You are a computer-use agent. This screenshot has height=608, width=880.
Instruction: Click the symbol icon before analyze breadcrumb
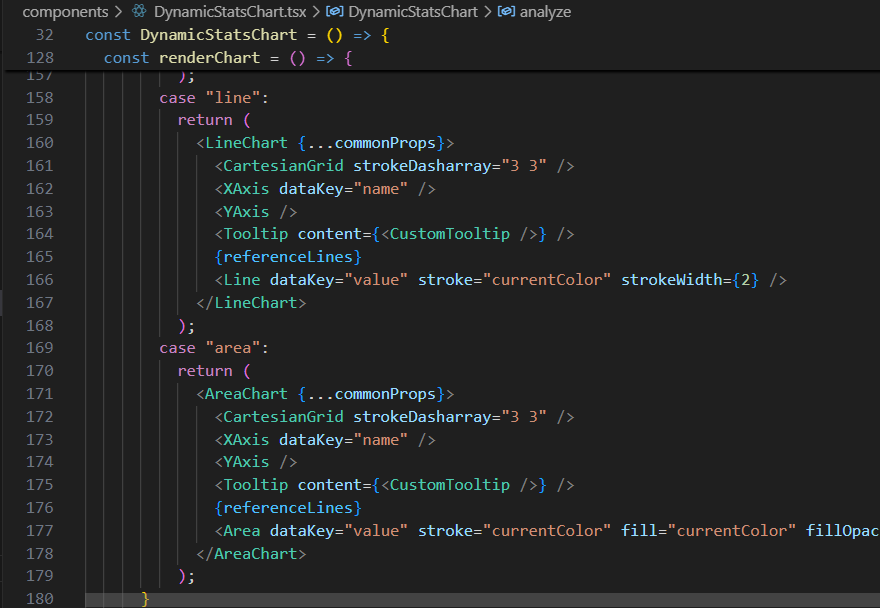coord(506,11)
